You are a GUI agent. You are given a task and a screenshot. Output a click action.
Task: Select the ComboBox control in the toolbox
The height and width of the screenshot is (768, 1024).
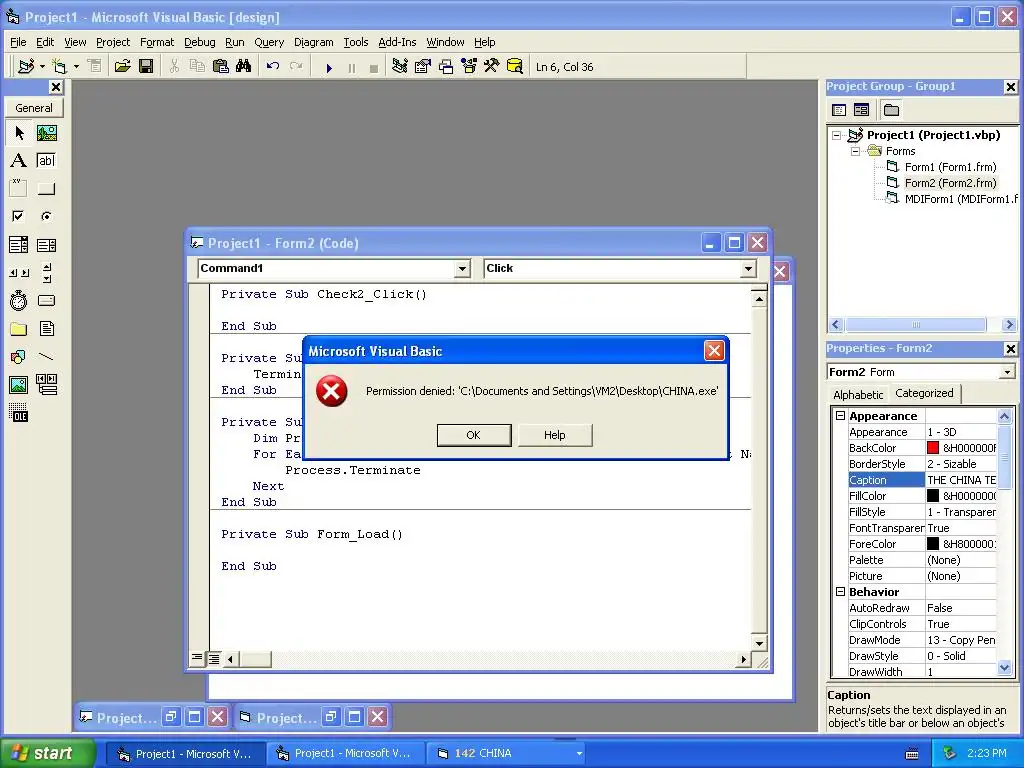19,245
